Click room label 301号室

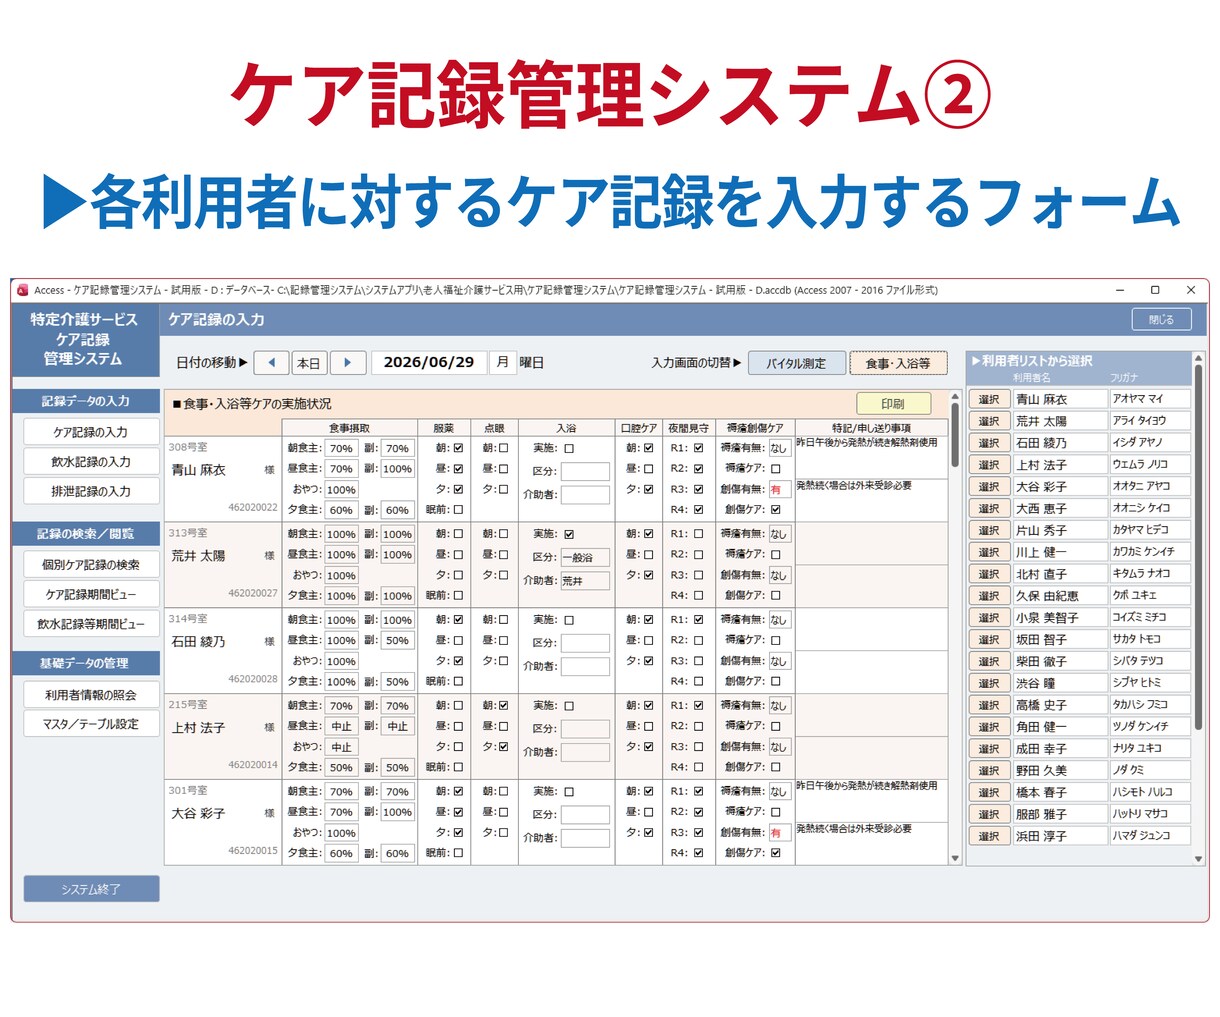[188, 791]
